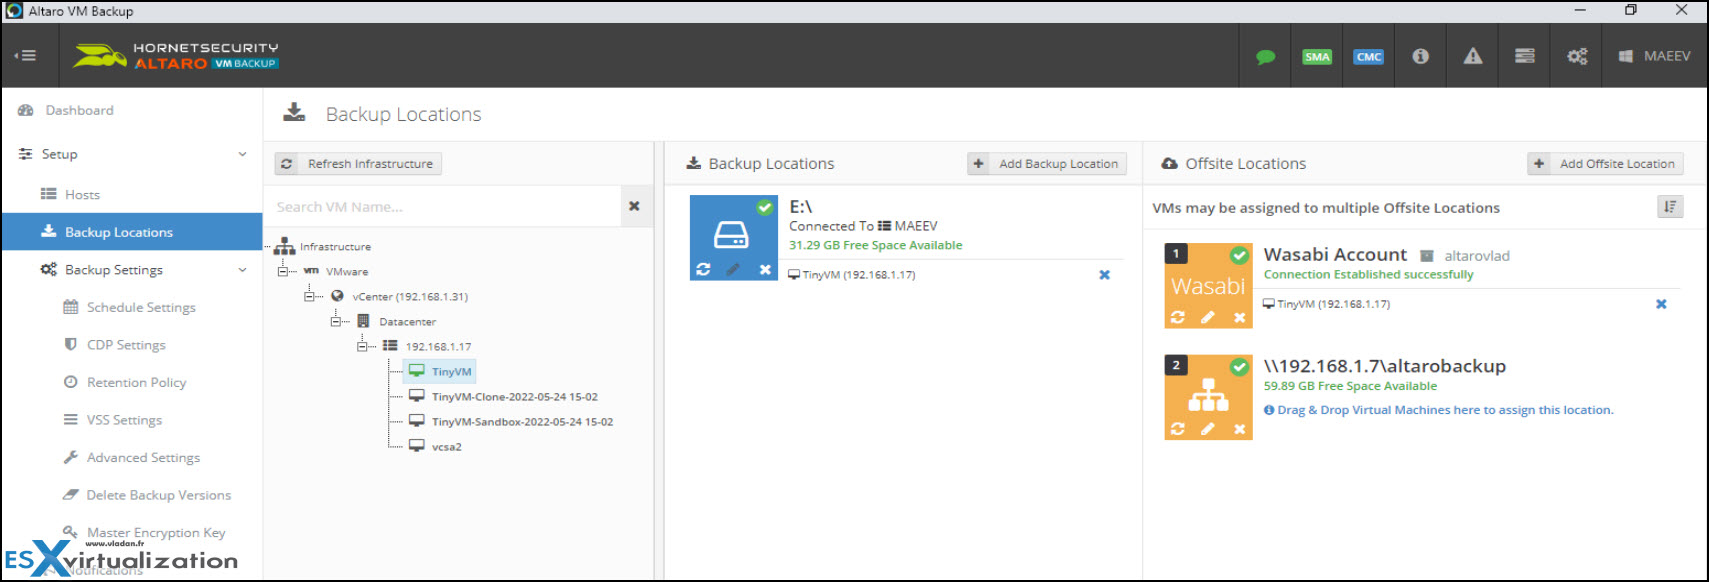Viewport: 1709px width, 582px height.
Task: Open Advanced Settings
Action: tap(143, 457)
